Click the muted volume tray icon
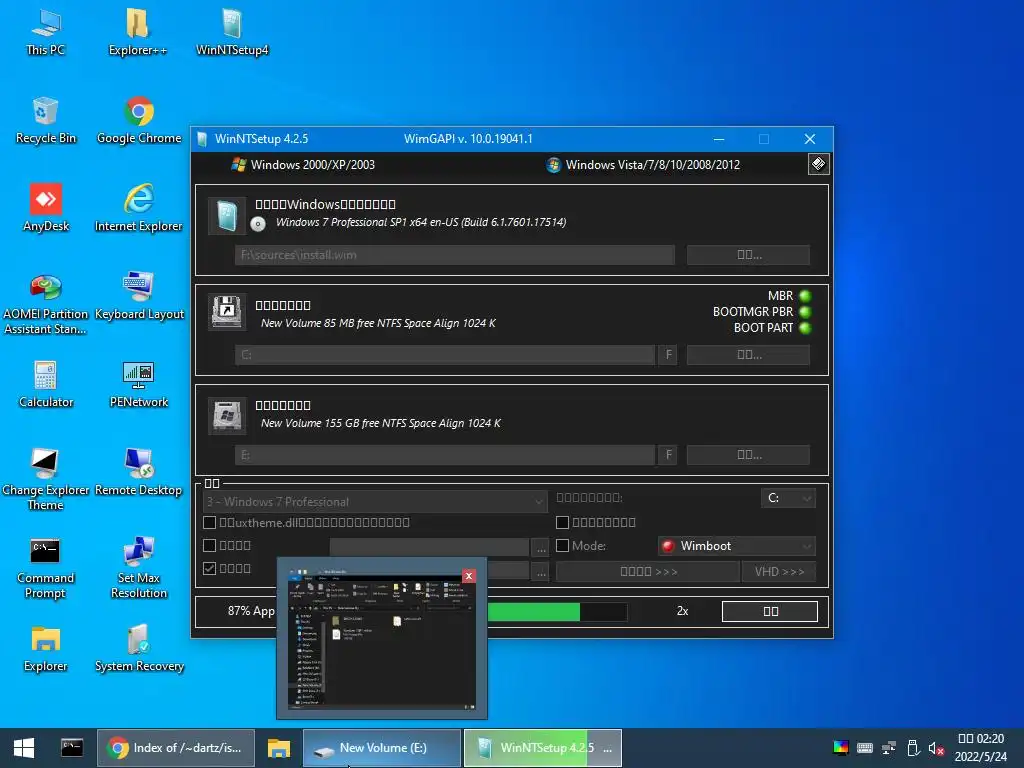The width and height of the screenshot is (1024, 768). 936,748
